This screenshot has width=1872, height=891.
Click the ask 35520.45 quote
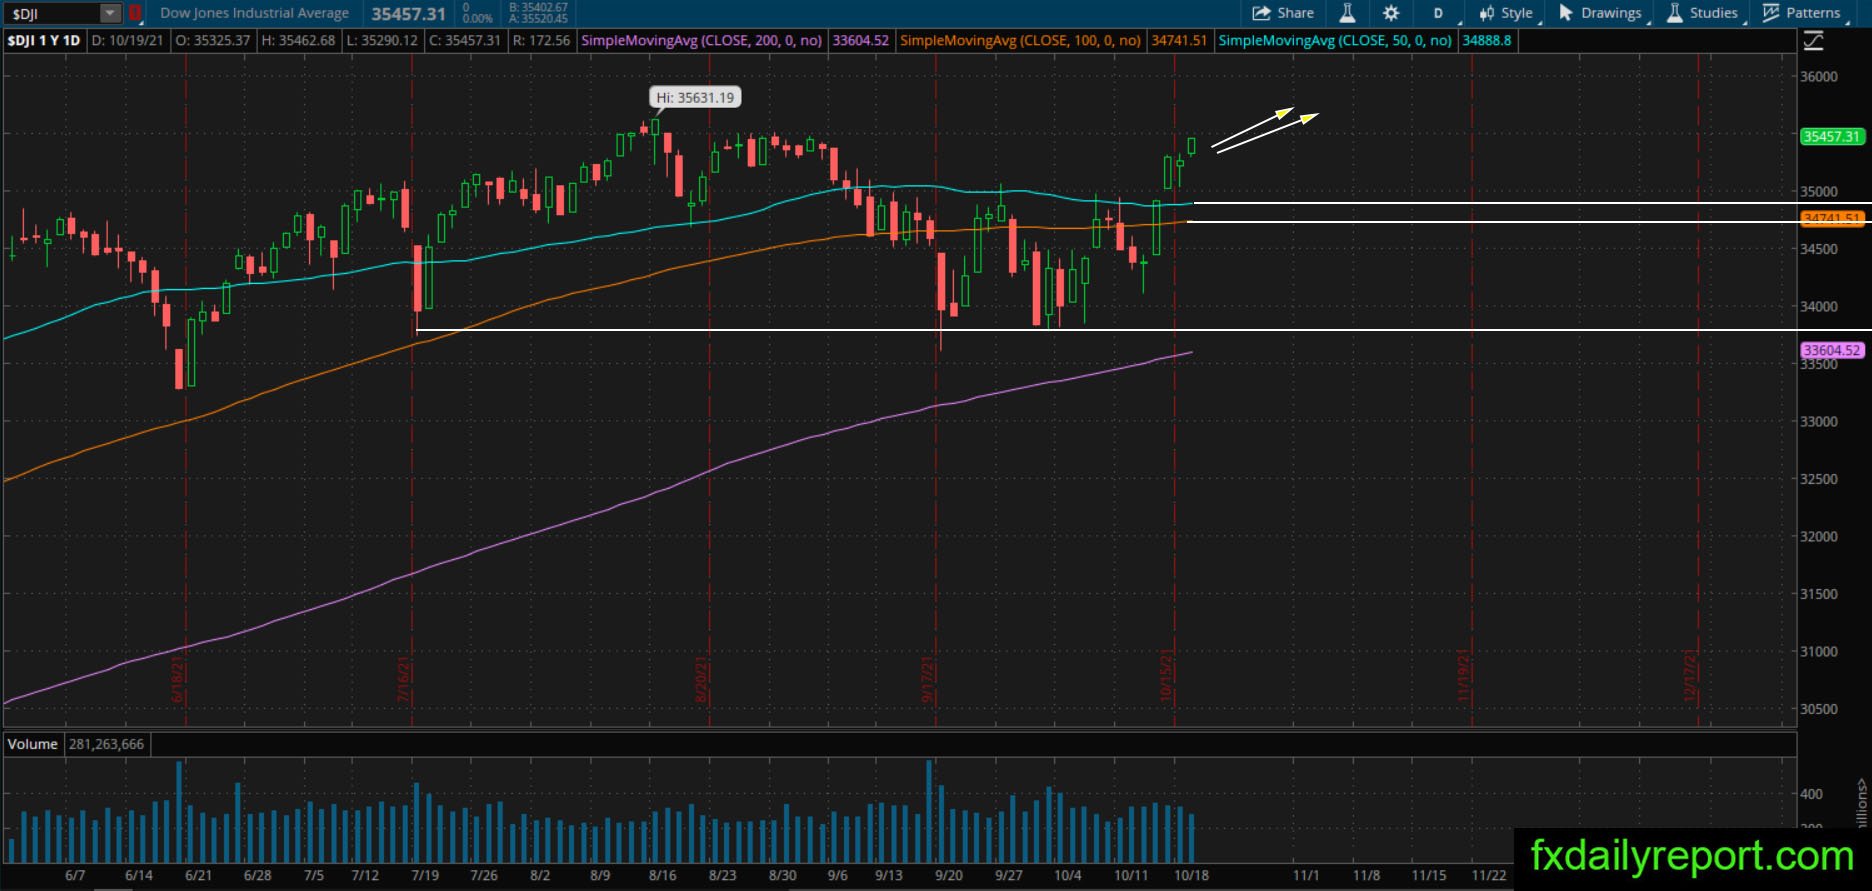pos(538,19)
